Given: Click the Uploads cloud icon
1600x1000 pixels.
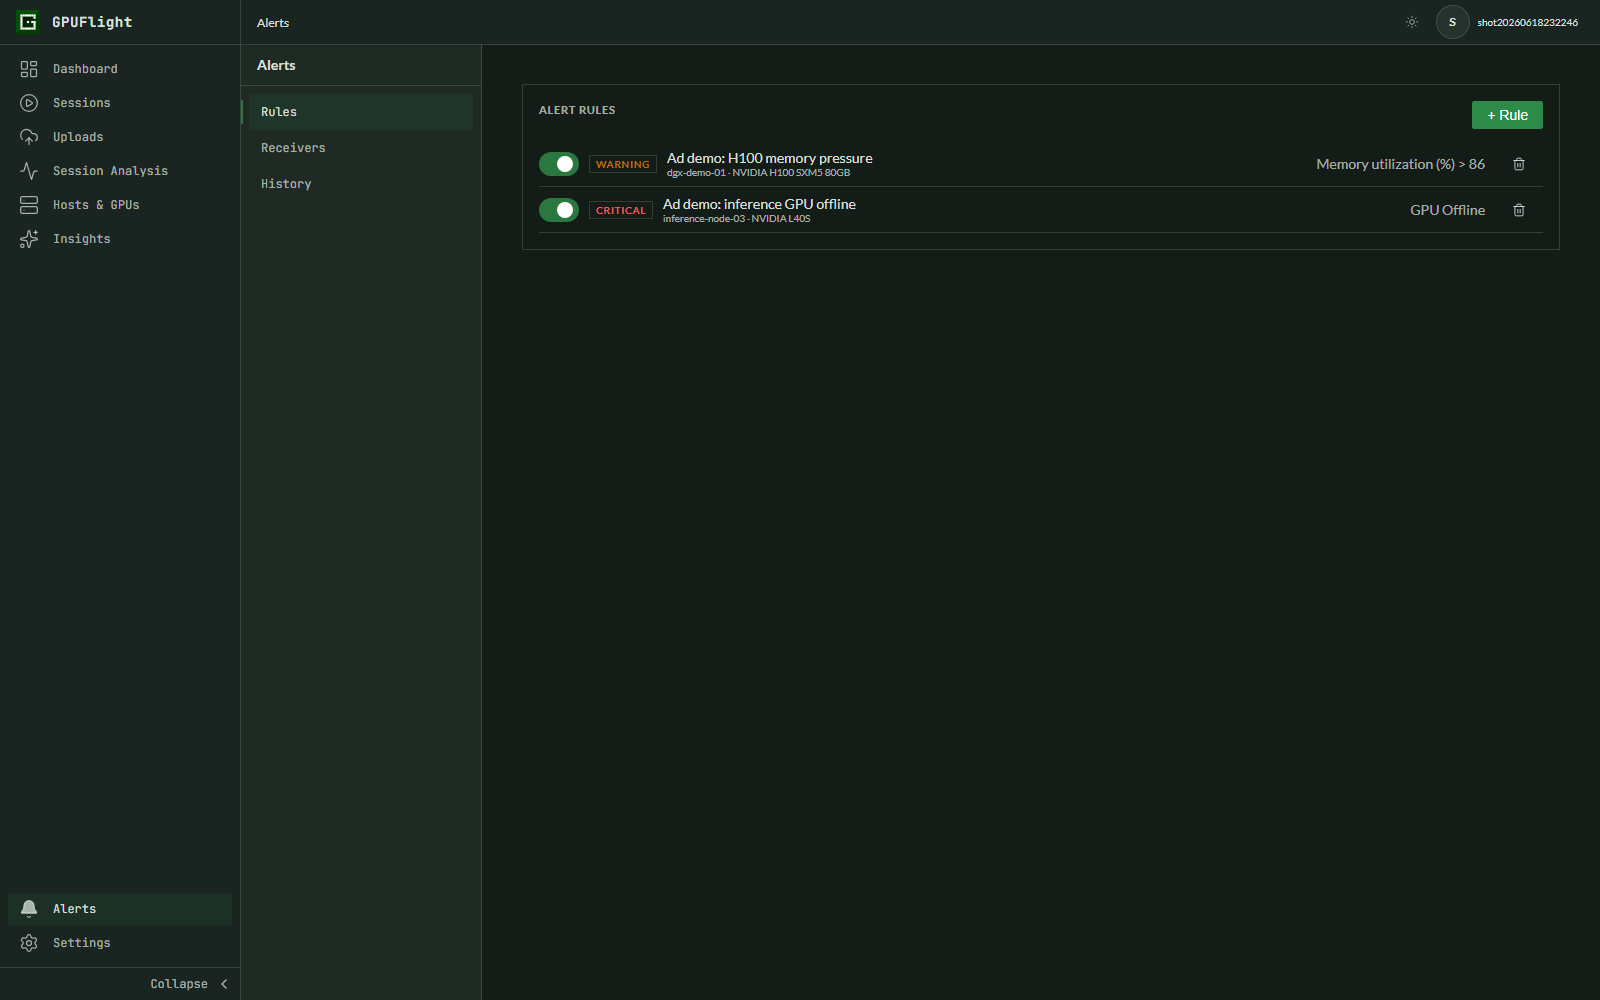Looking at the screenshot, I should (29, 137).
